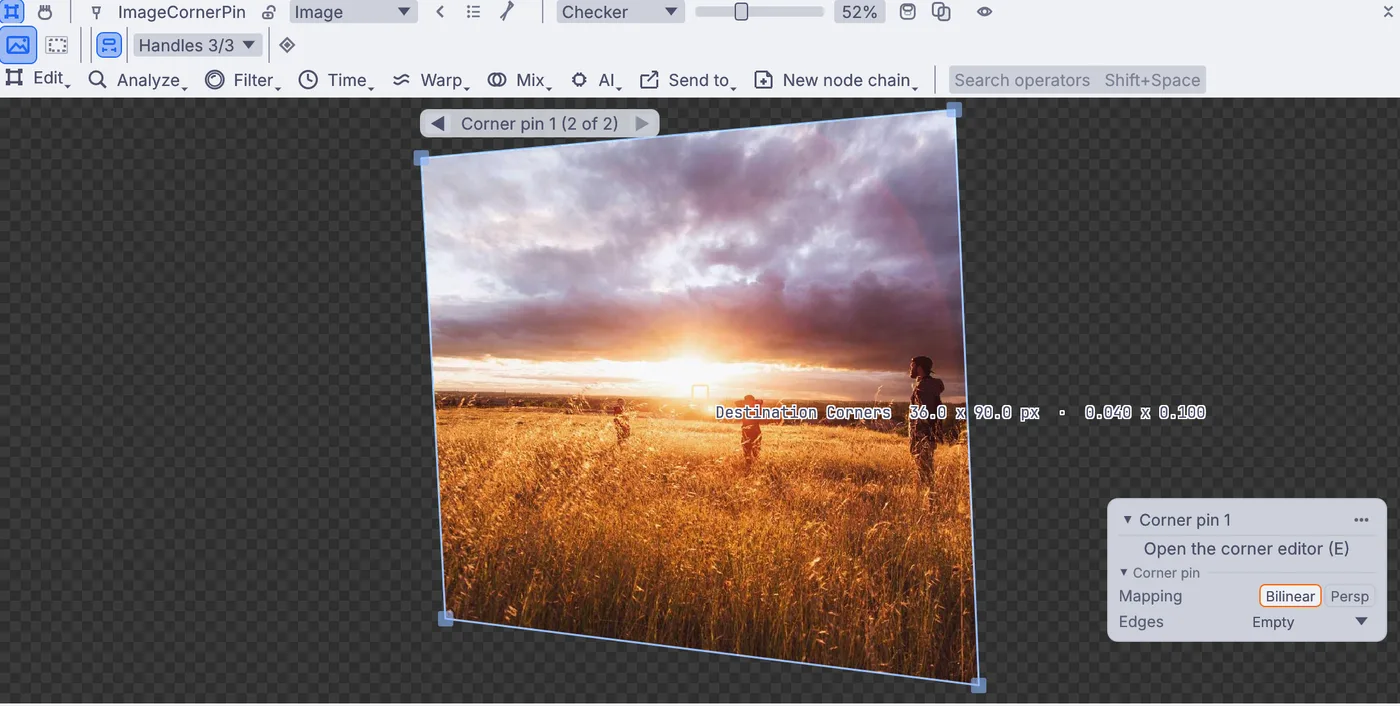Toggle the eye visibility icon

tap(985, 12)
